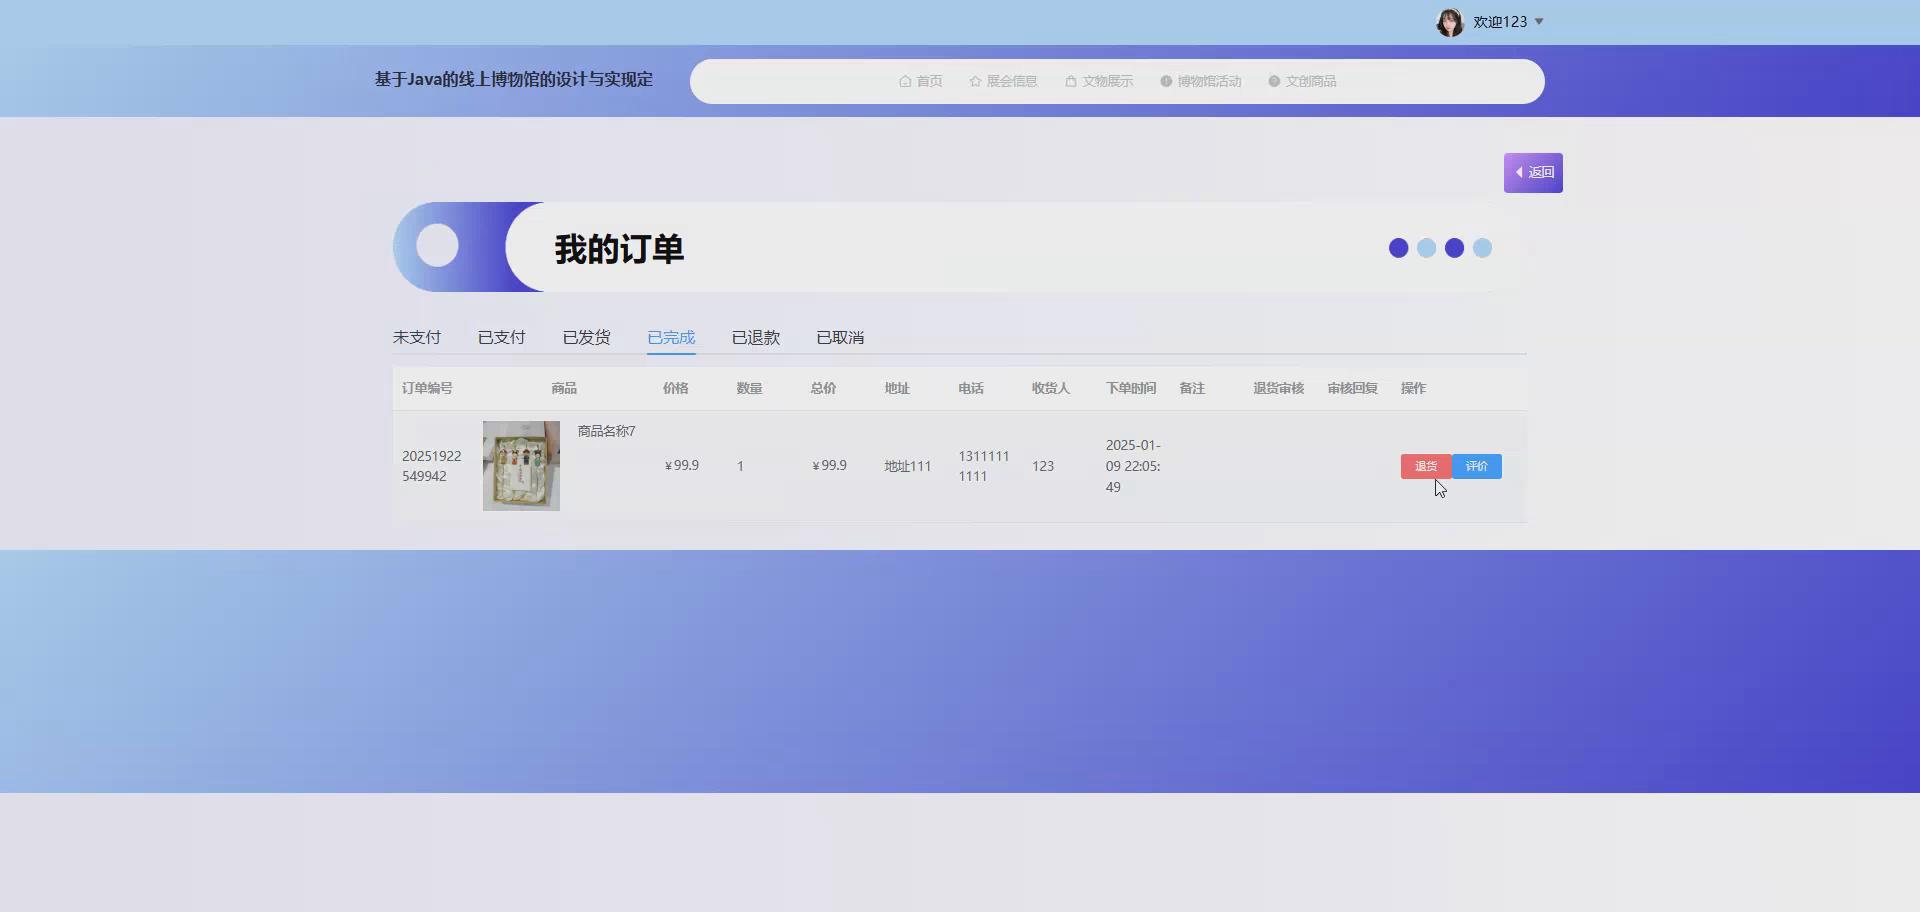The height and width of the screenshot is (912, 1920).
Task: Click the first dark blue decorative dot
Action: tap(1398, 248)
